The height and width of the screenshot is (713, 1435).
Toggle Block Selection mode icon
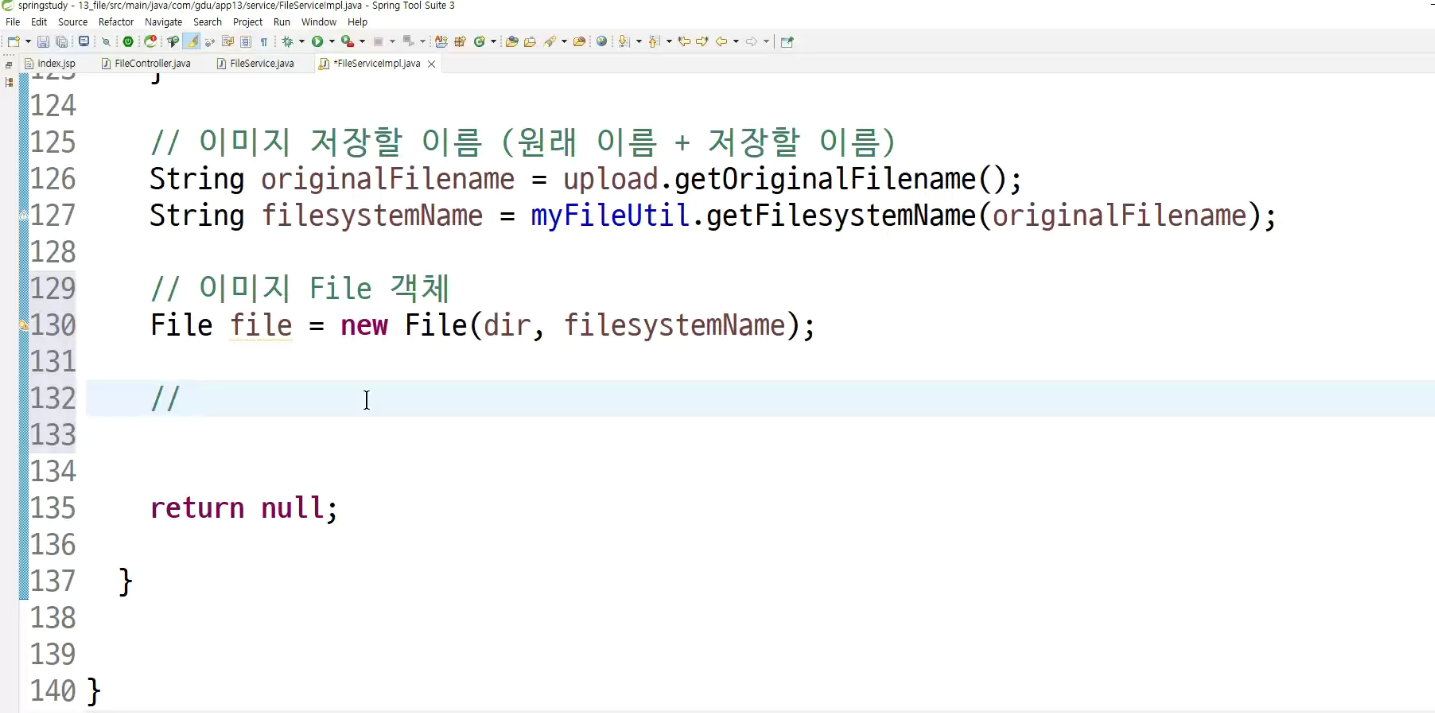(x=245, y=41)
